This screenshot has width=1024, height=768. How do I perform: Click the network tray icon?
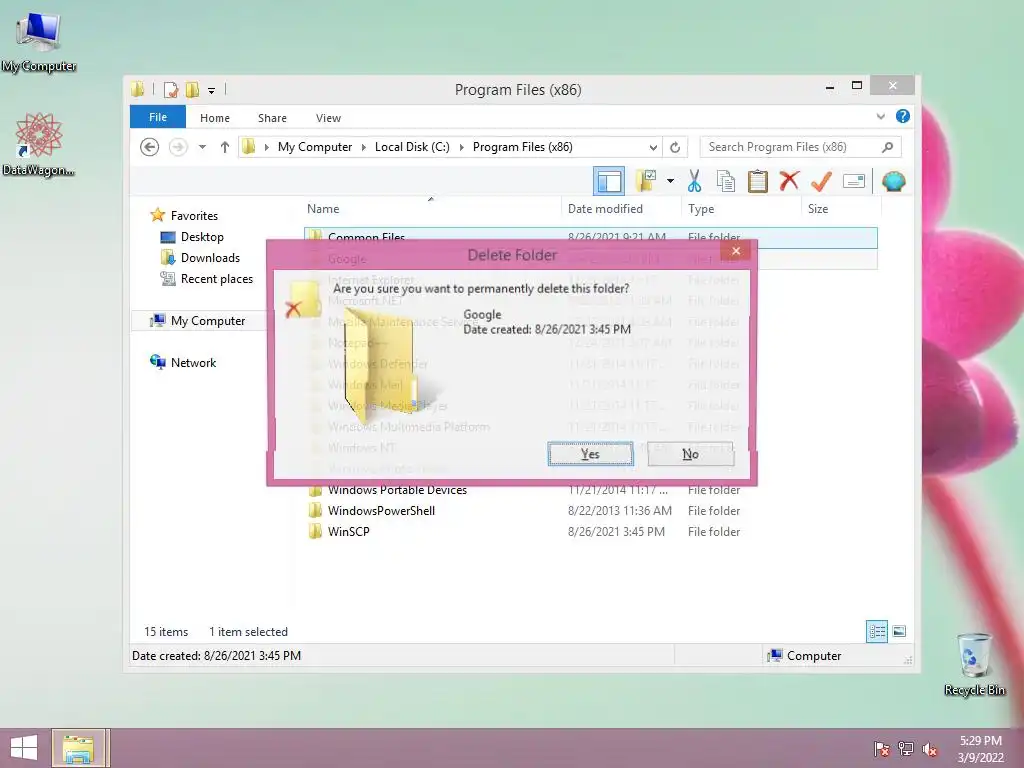click(x=906, y=749)
